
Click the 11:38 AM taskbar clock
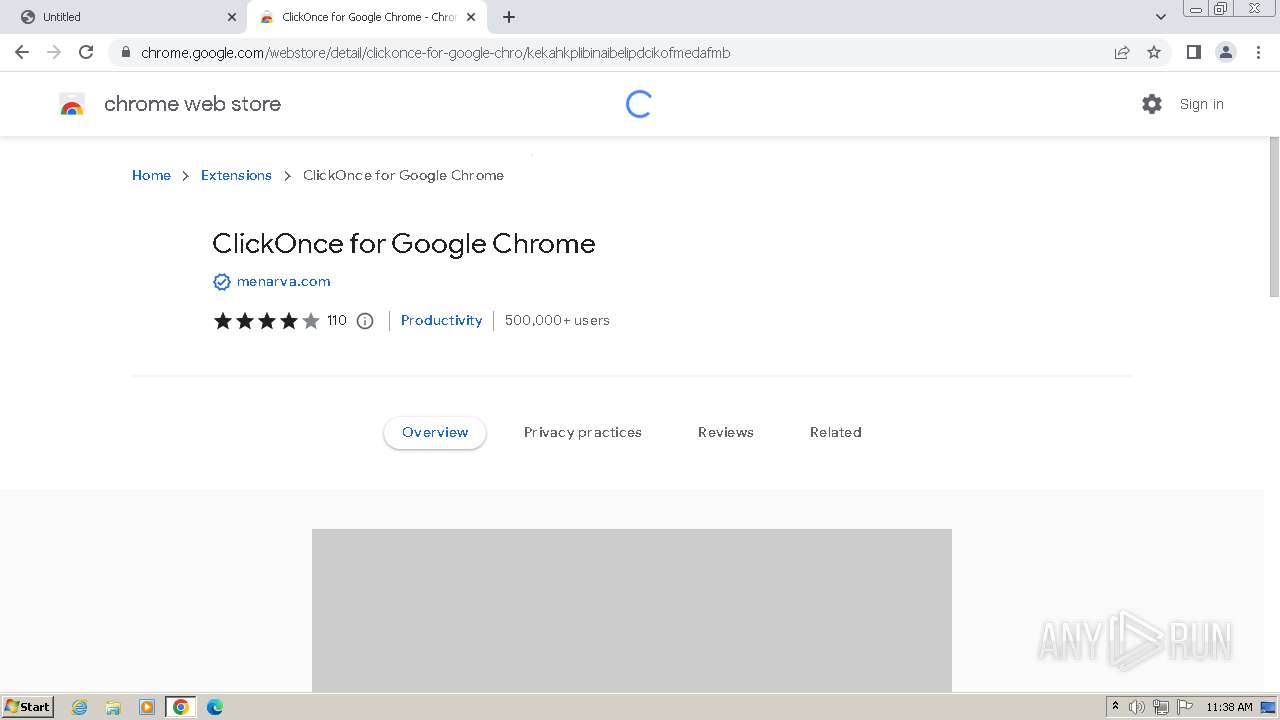[x=1229, y=707]
